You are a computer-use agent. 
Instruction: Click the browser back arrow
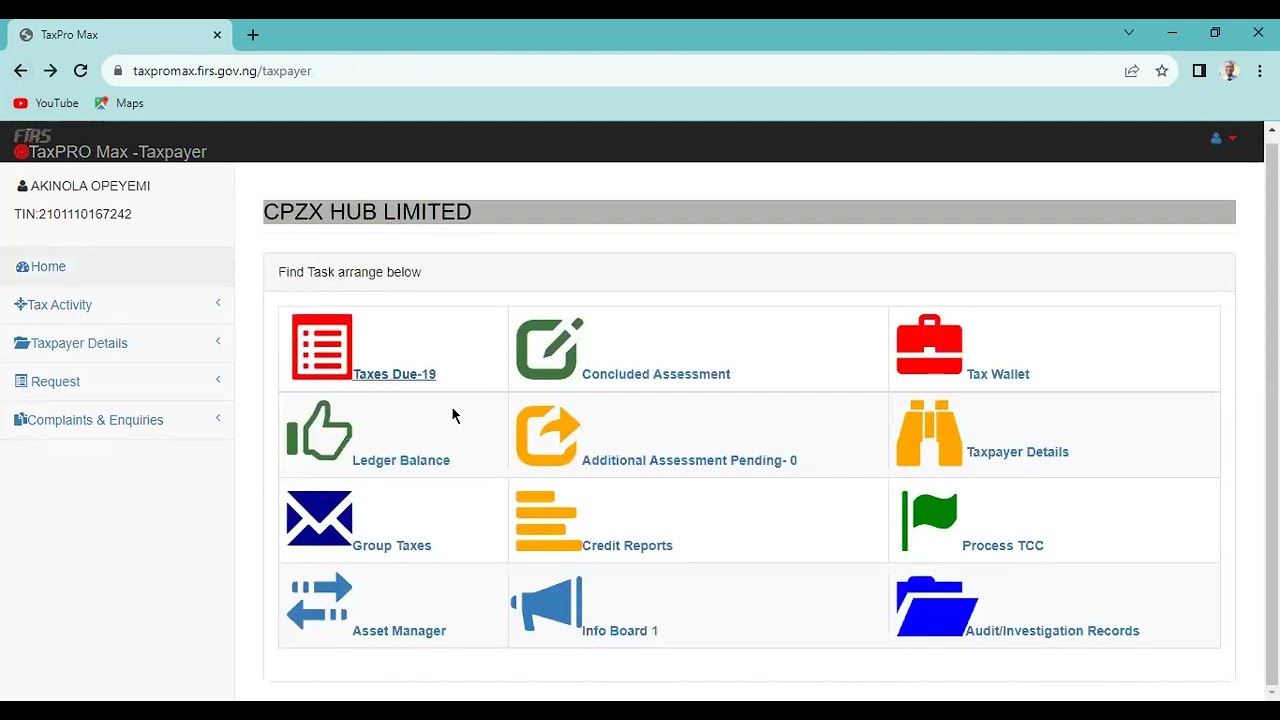(x=21, y=71)
